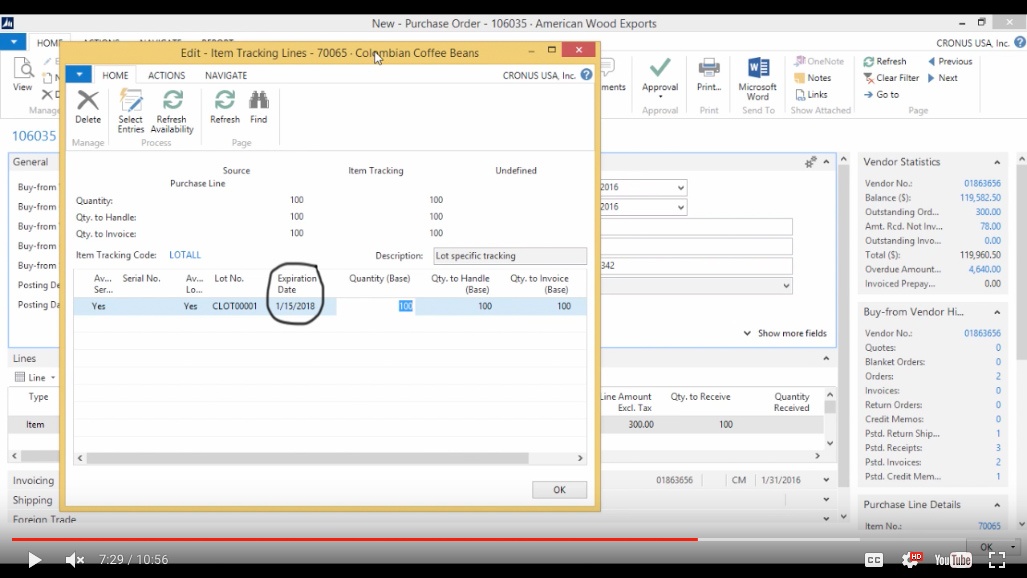Viewport: 1027px width, 578px height.
Task: Click Qty. to Receive value 100 in Lines
Action: tap(726, 424)
